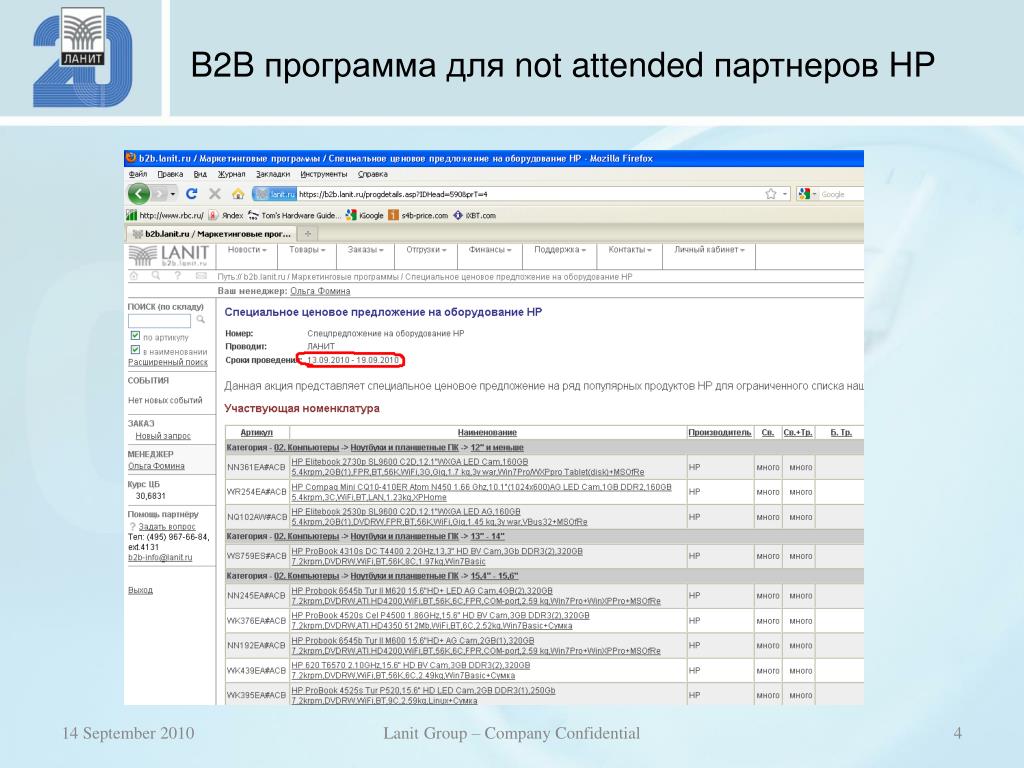The image size is (1024, 768).
Task: Click the Stop loading X icon
Action: [x=215, y=193]
